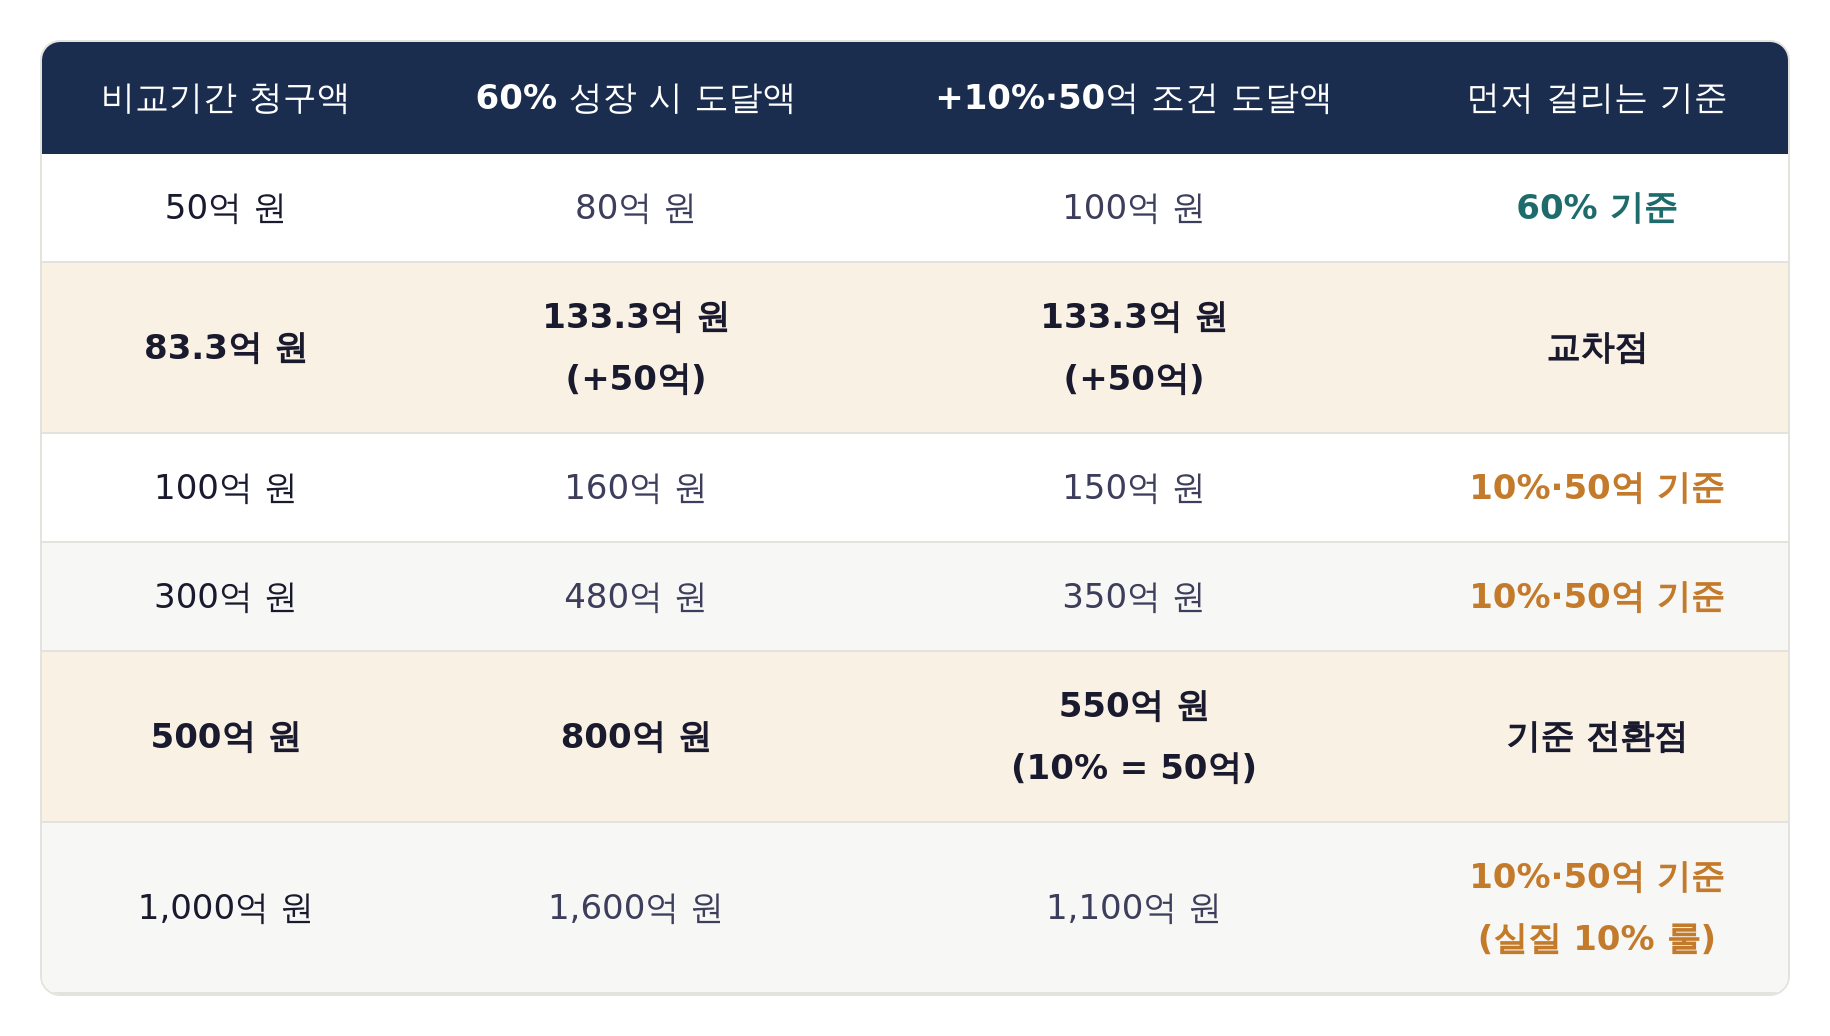
Task: Select the 50억 원 cell in first row
Action: [225, 208]
